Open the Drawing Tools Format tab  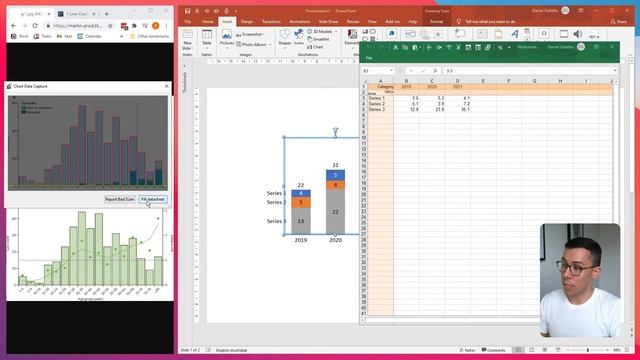[436, 21]
